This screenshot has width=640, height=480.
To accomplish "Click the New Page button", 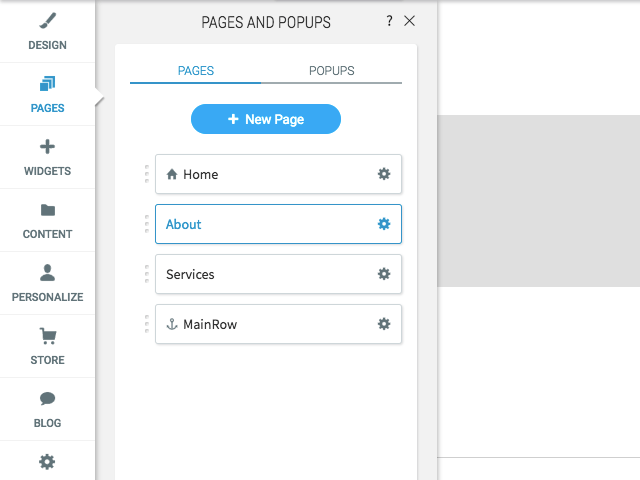I will (x=266, y=119).
